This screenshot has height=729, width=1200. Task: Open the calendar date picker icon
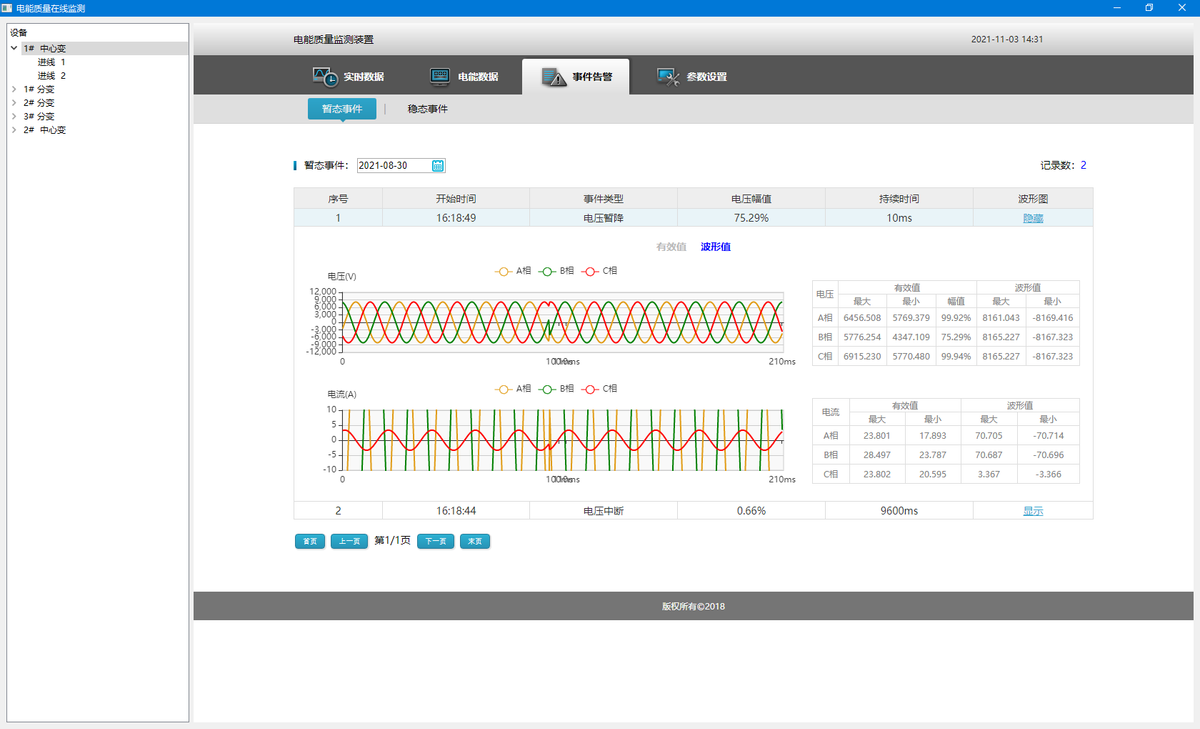coord(437,165)
